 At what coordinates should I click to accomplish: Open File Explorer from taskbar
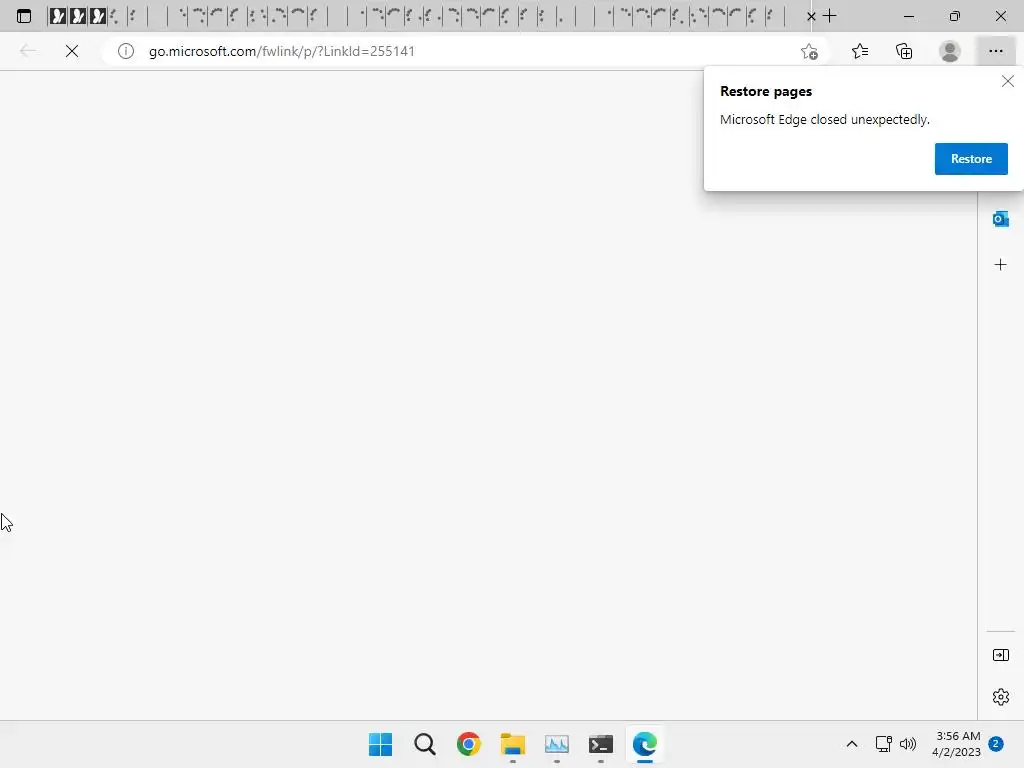coord(513,744)
